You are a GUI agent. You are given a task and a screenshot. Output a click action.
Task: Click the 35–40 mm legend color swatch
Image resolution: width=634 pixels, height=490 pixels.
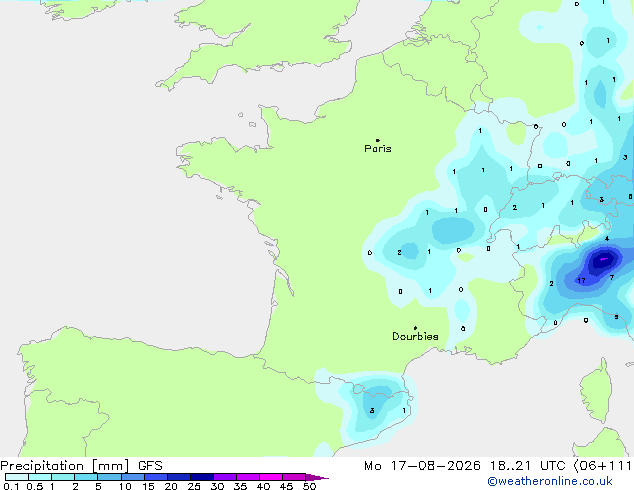[x=247, y=477]
